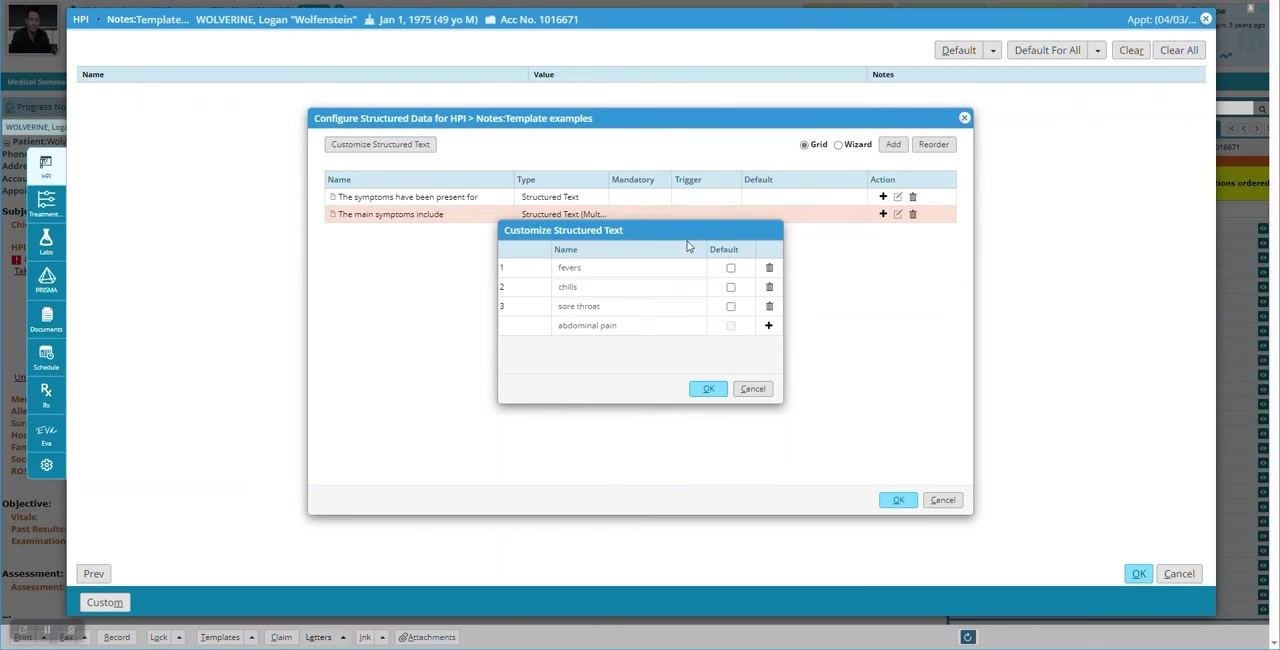Screen dimensions: 1280x650
Task: Delete the 'fevers' option
Action: coord(769,268)
